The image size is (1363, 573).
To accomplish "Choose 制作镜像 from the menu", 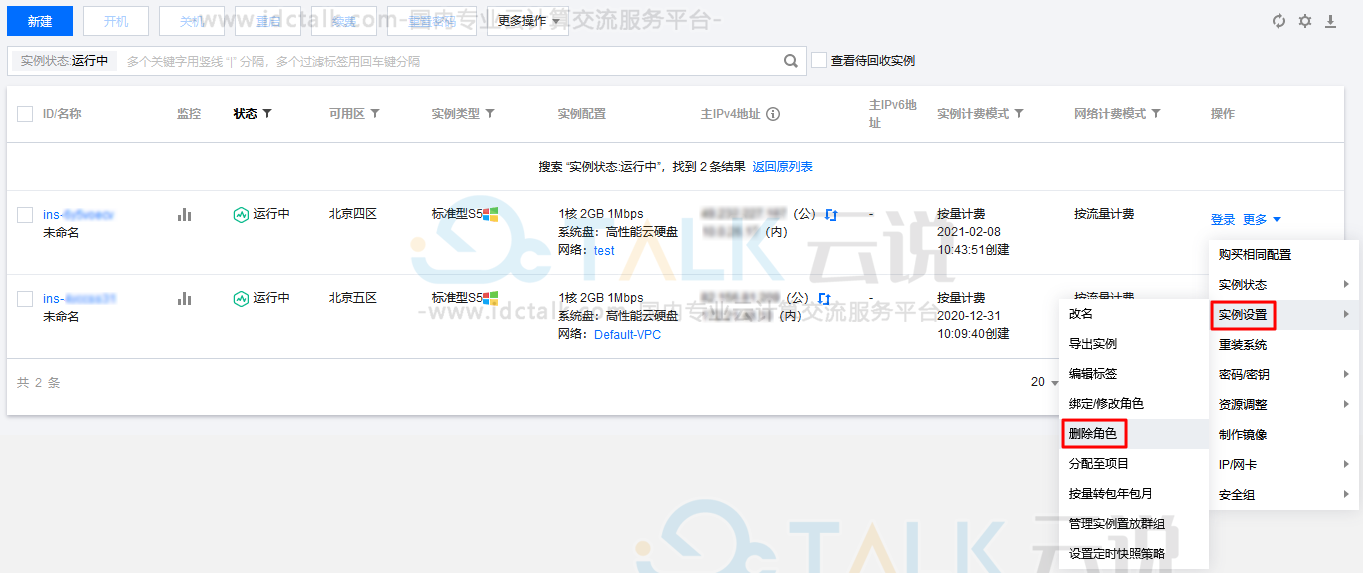I will (1284, 435).
